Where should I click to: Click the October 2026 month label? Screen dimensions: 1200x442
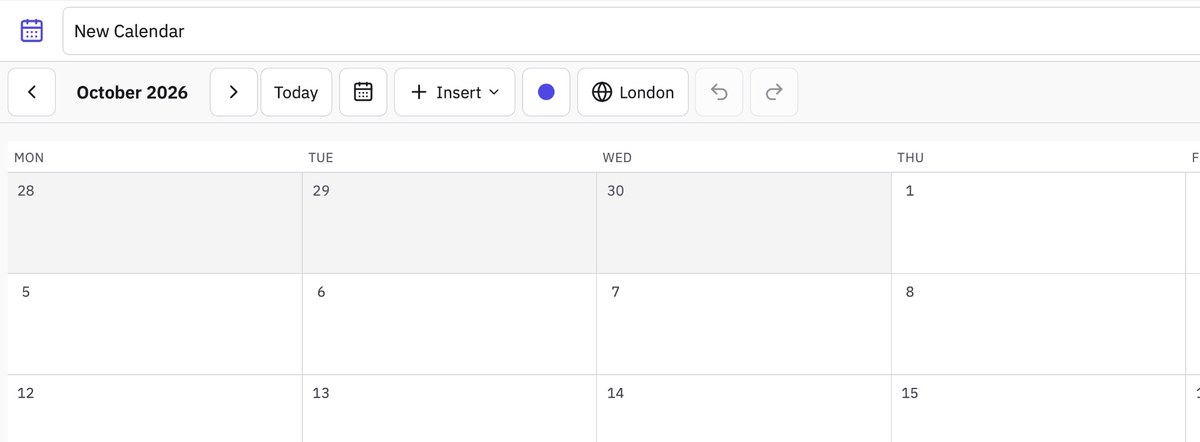pyautogui.click(x=132, y=92)
